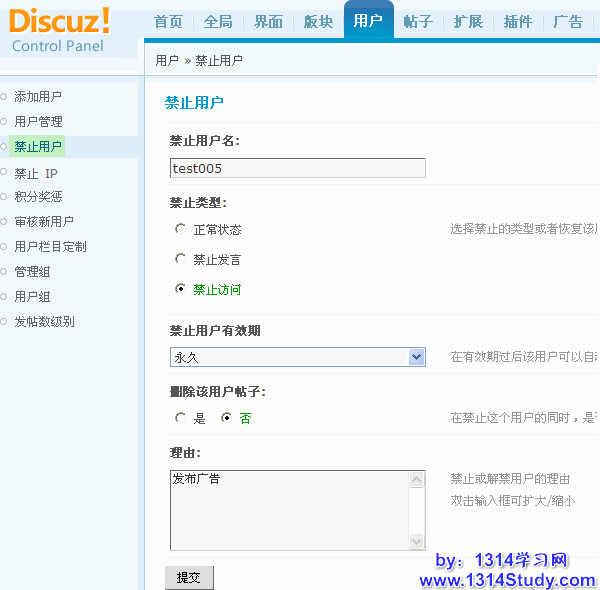The image size is (600, 590).
Task: Switch to the 全局 tab
Action: tap(218, 21)
